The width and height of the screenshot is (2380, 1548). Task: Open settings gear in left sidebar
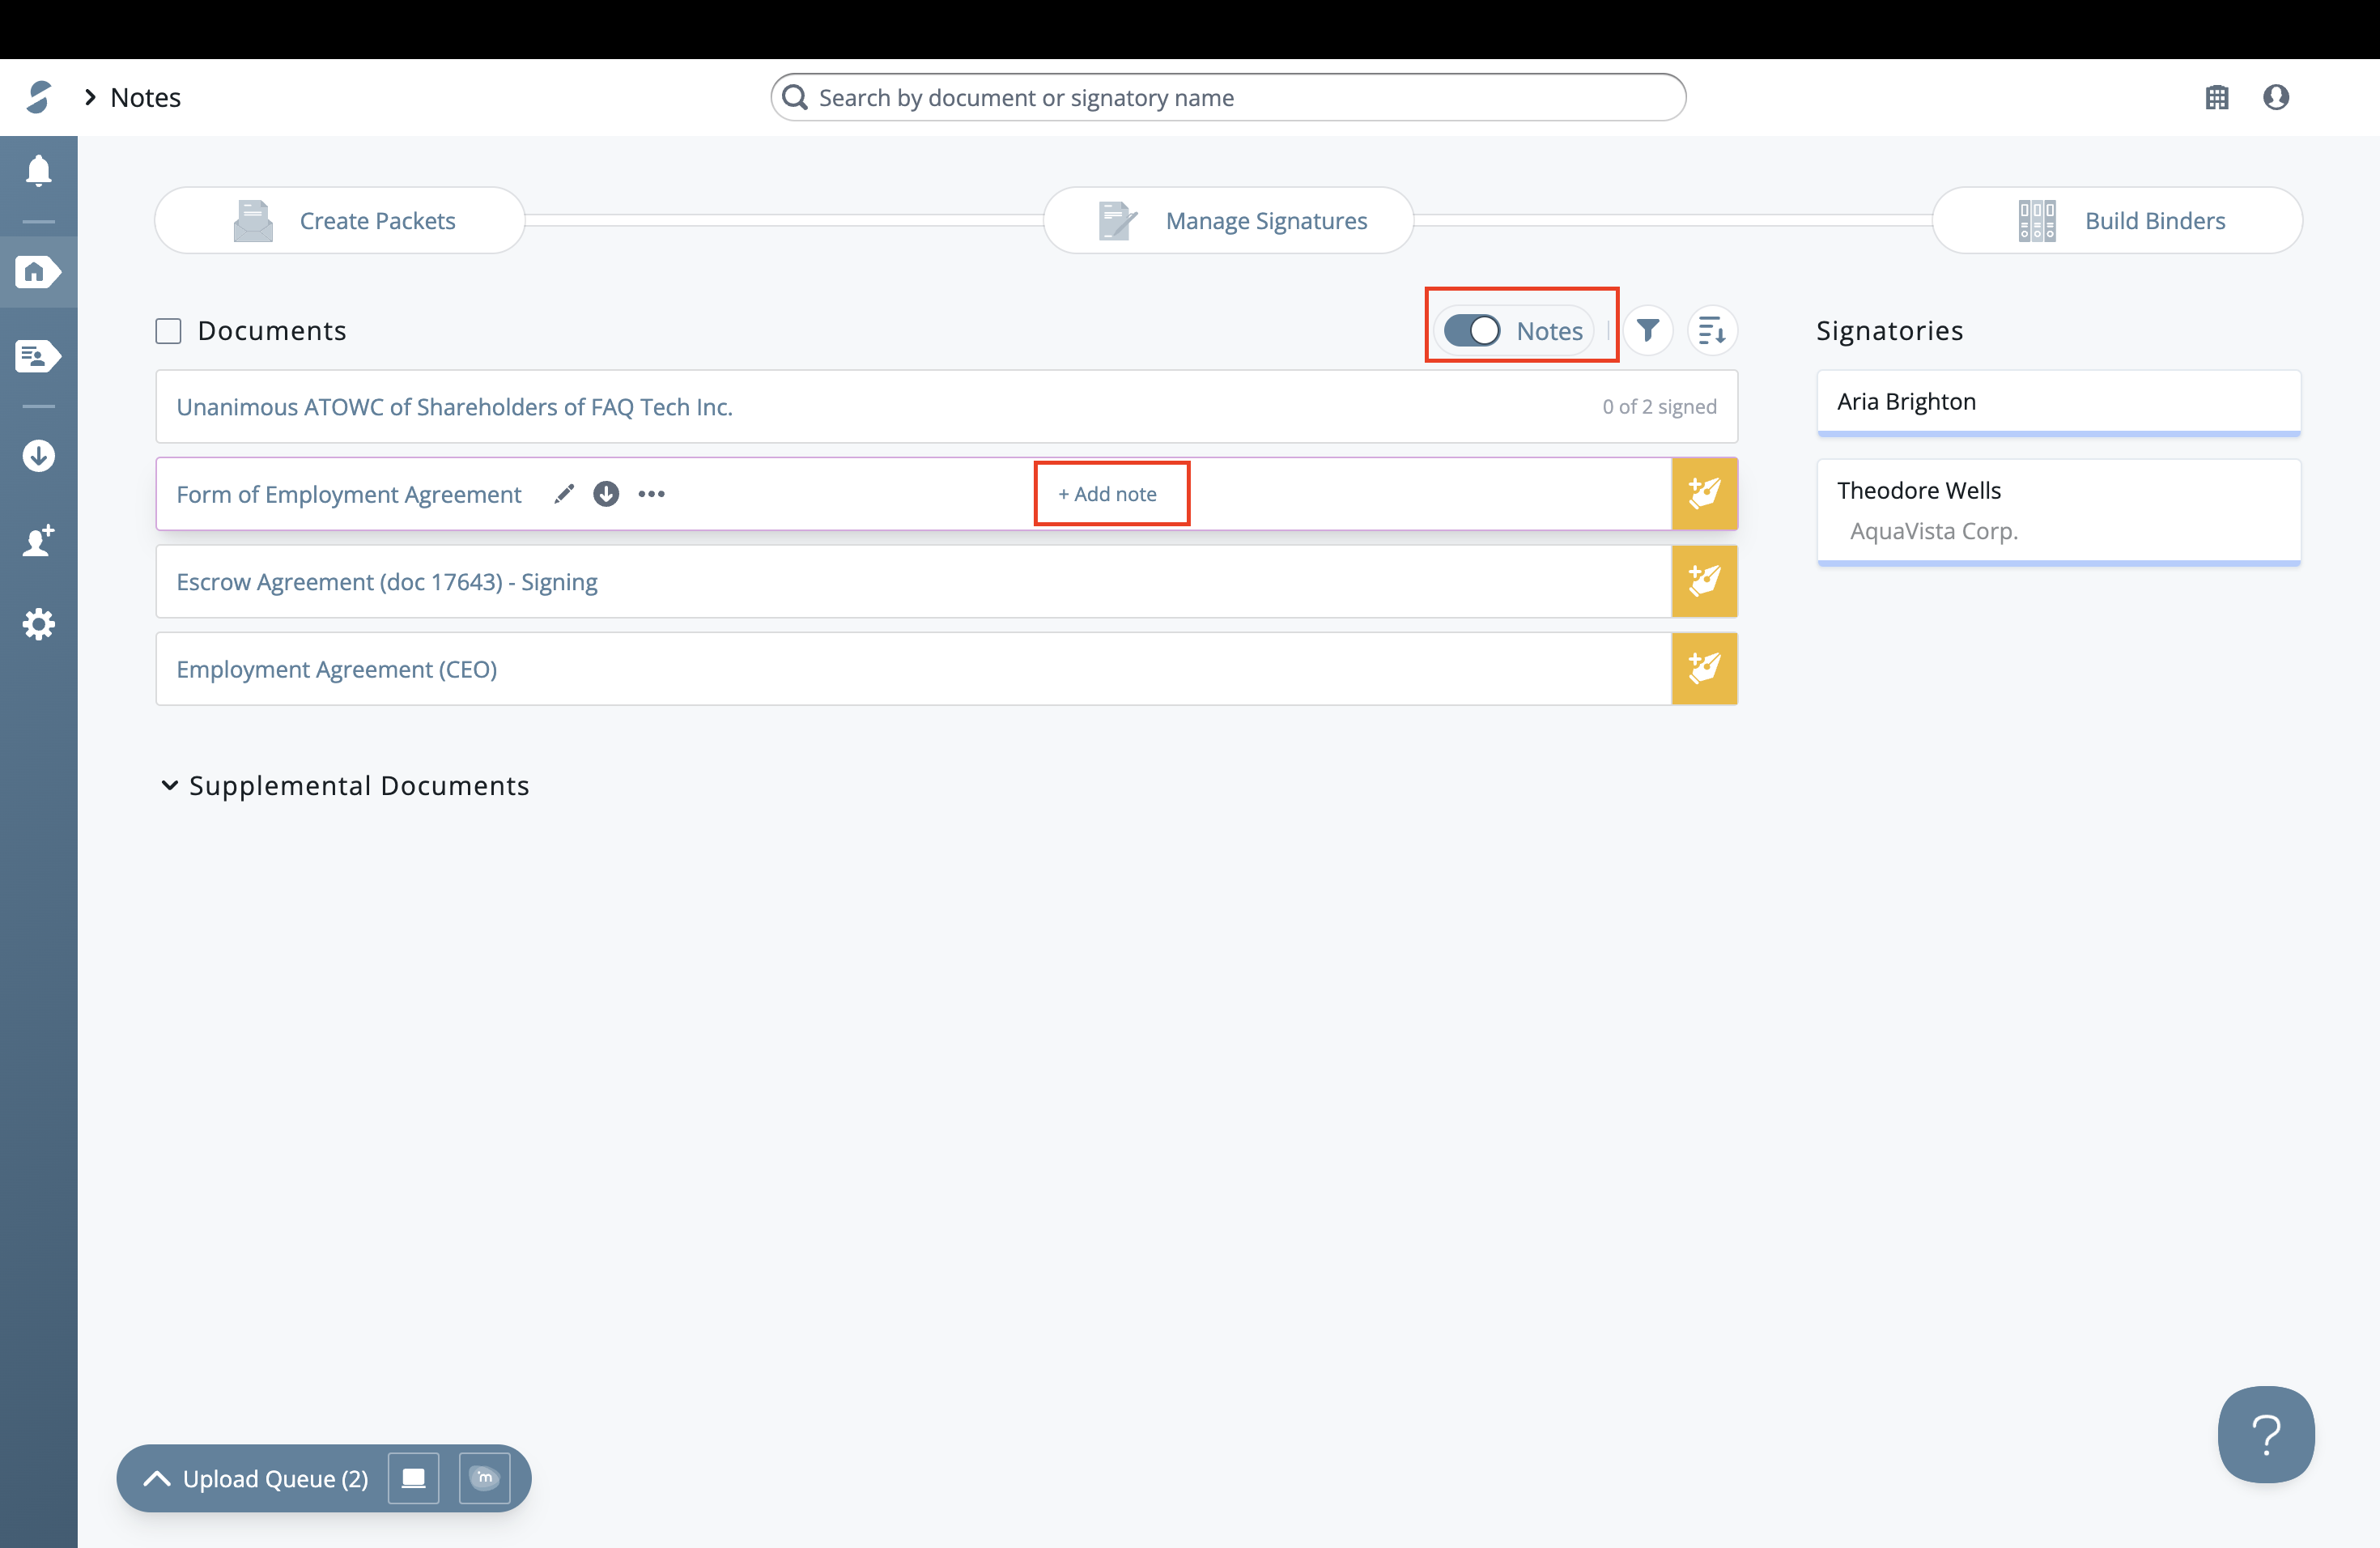[38, 624]
